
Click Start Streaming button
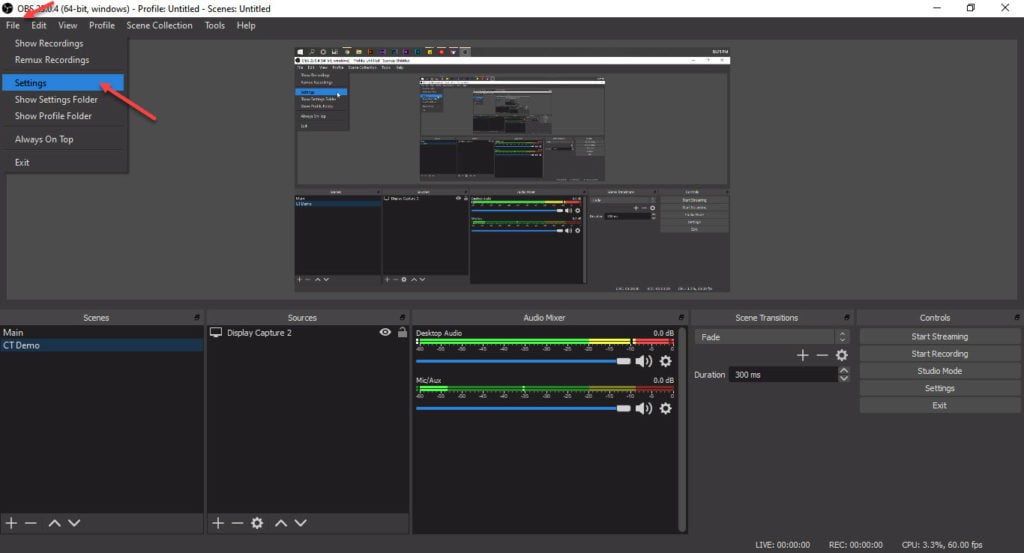940,336
